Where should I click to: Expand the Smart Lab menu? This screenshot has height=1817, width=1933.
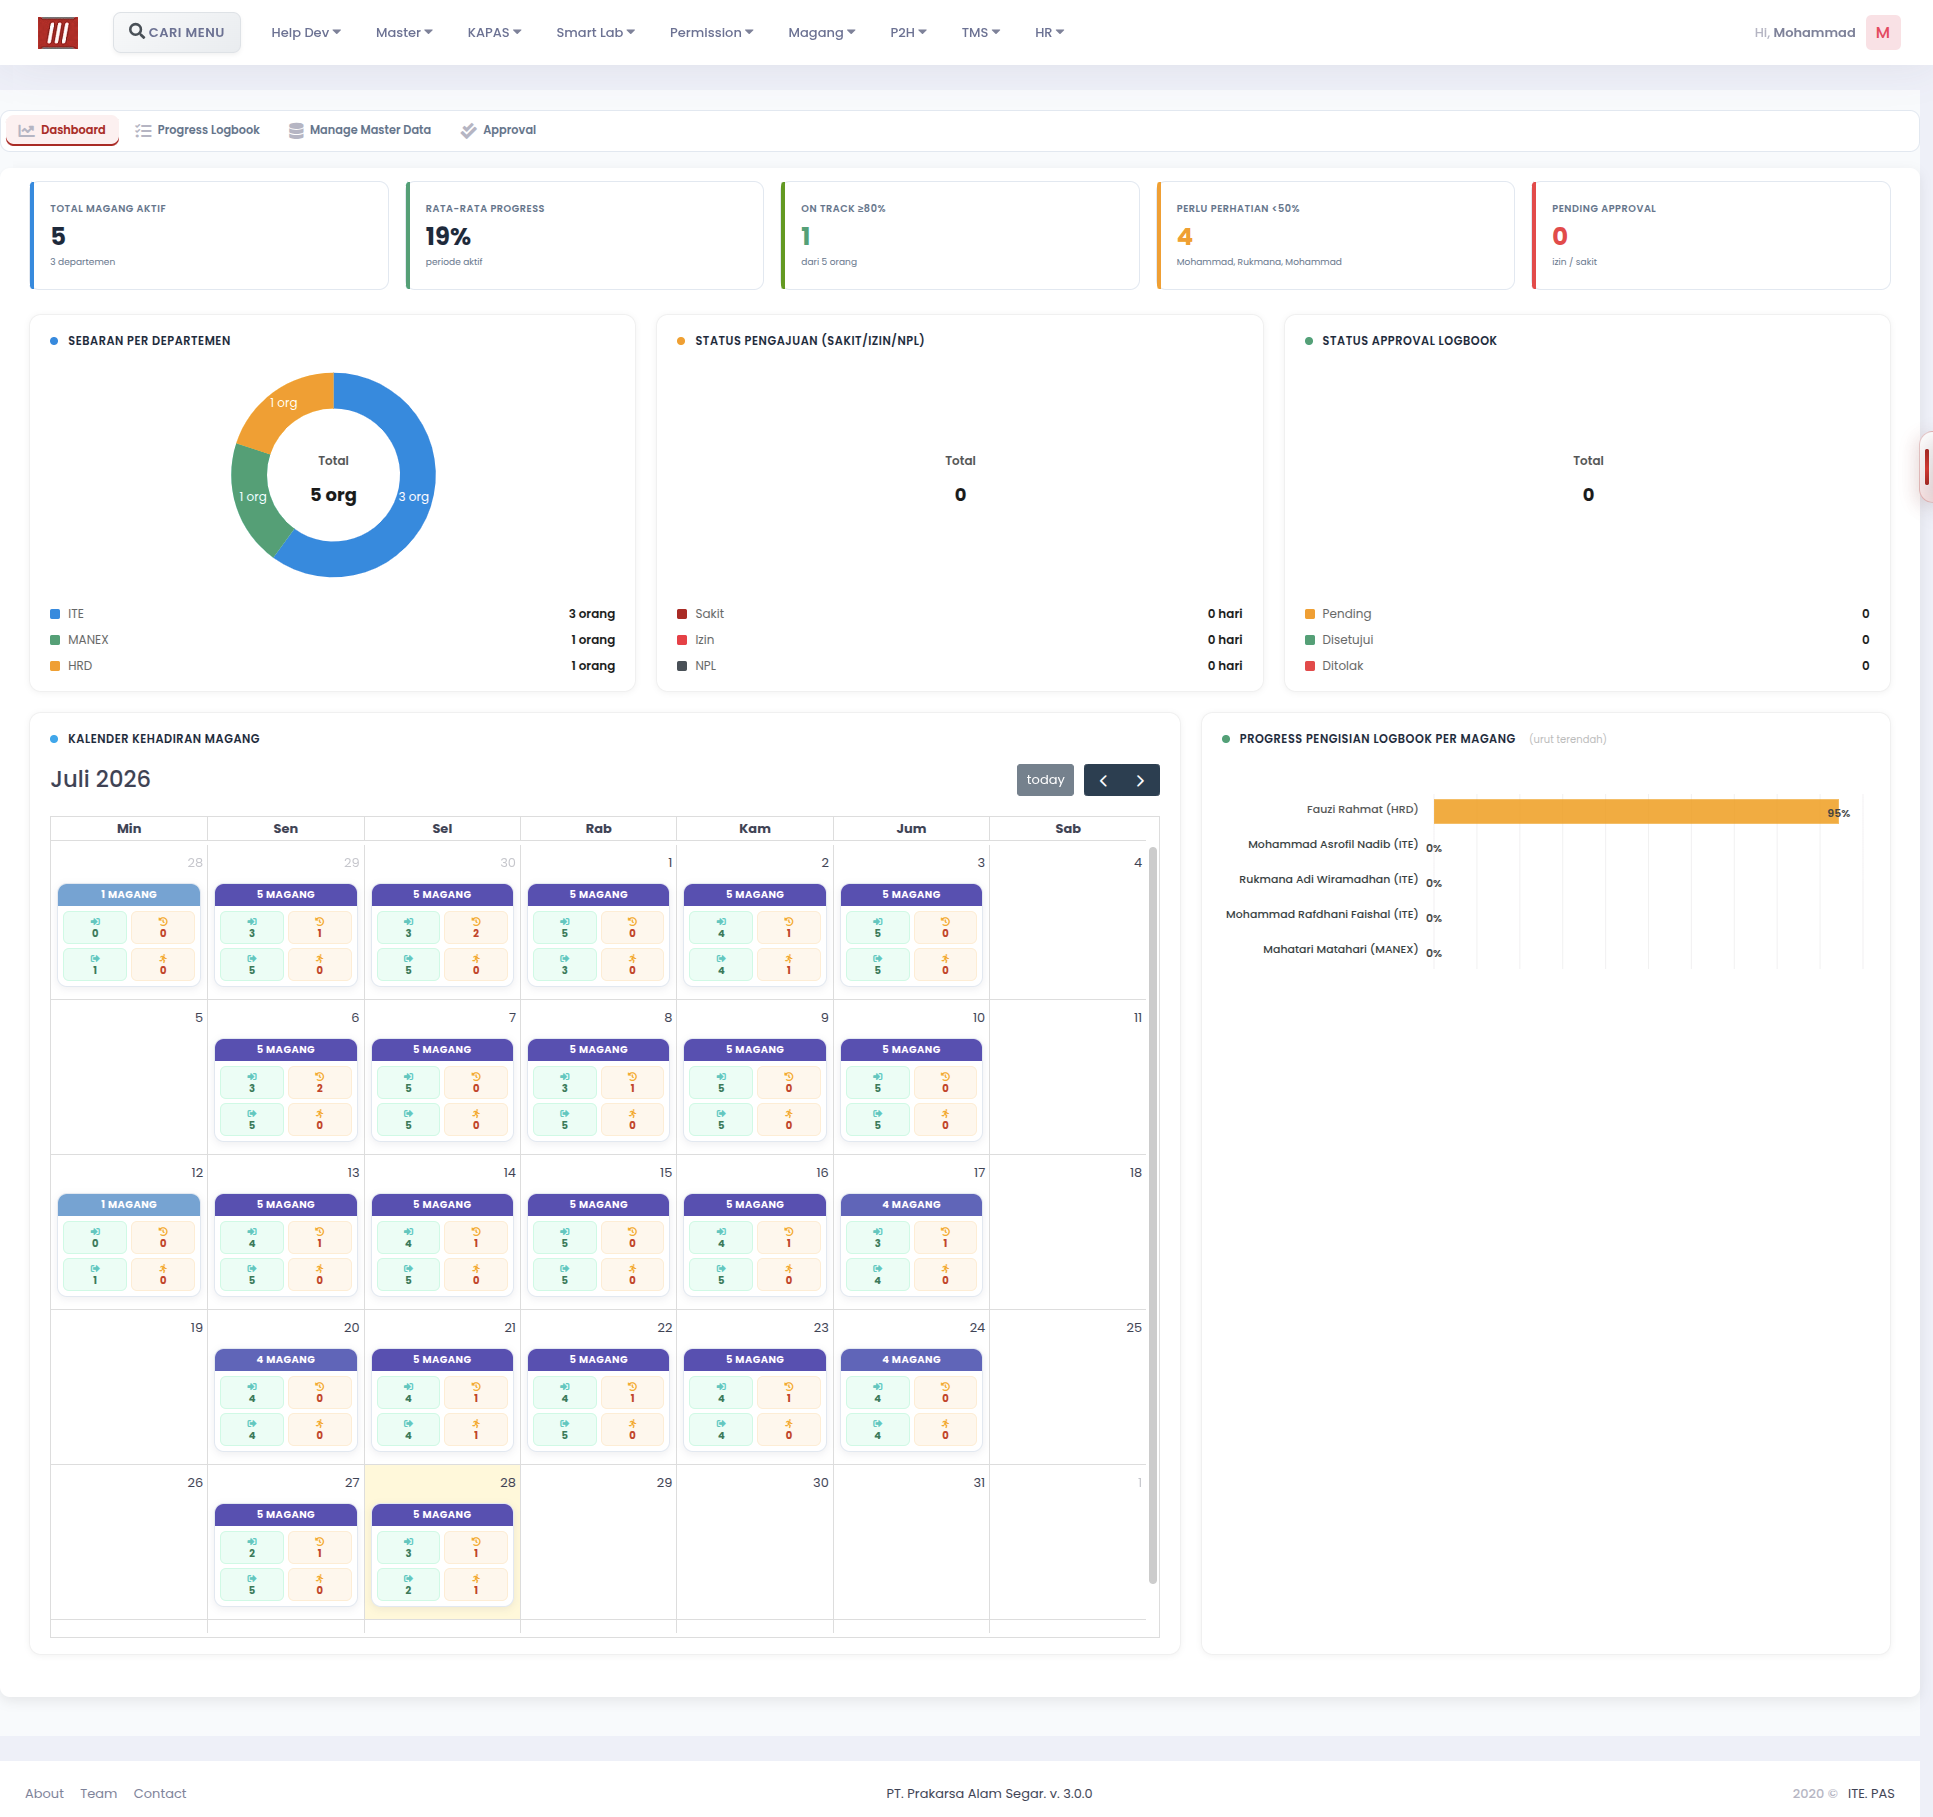[x=595, y=32]
